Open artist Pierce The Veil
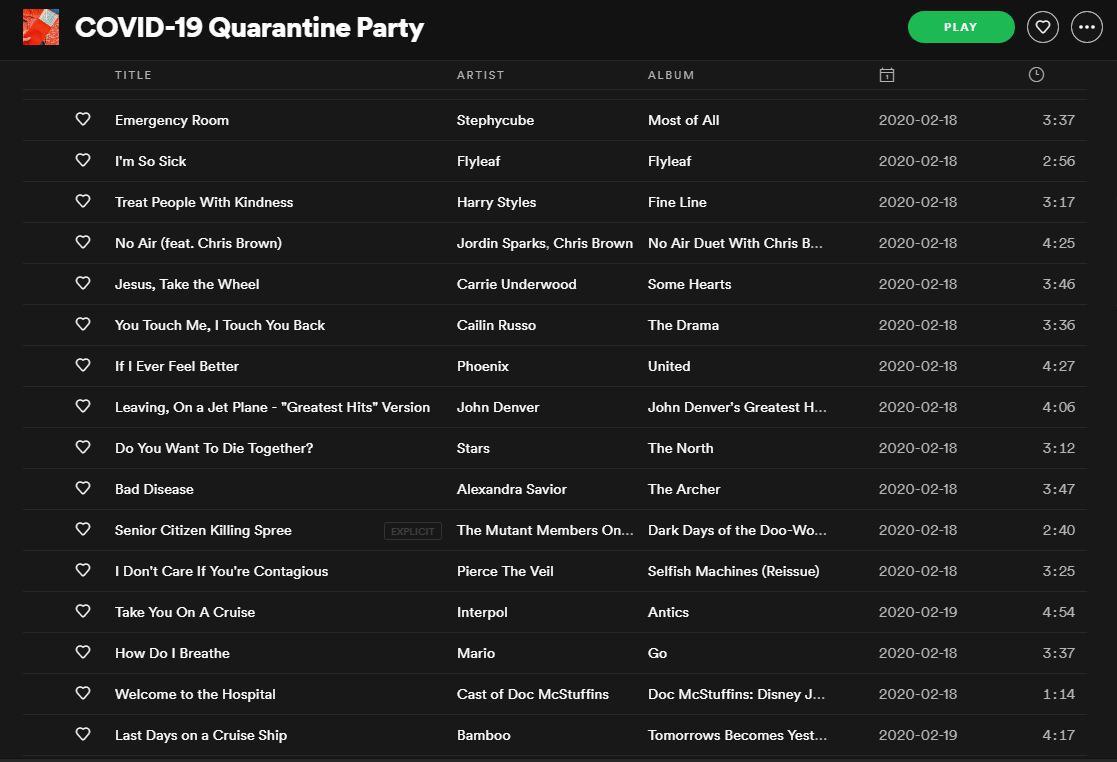 coord(505,571)
